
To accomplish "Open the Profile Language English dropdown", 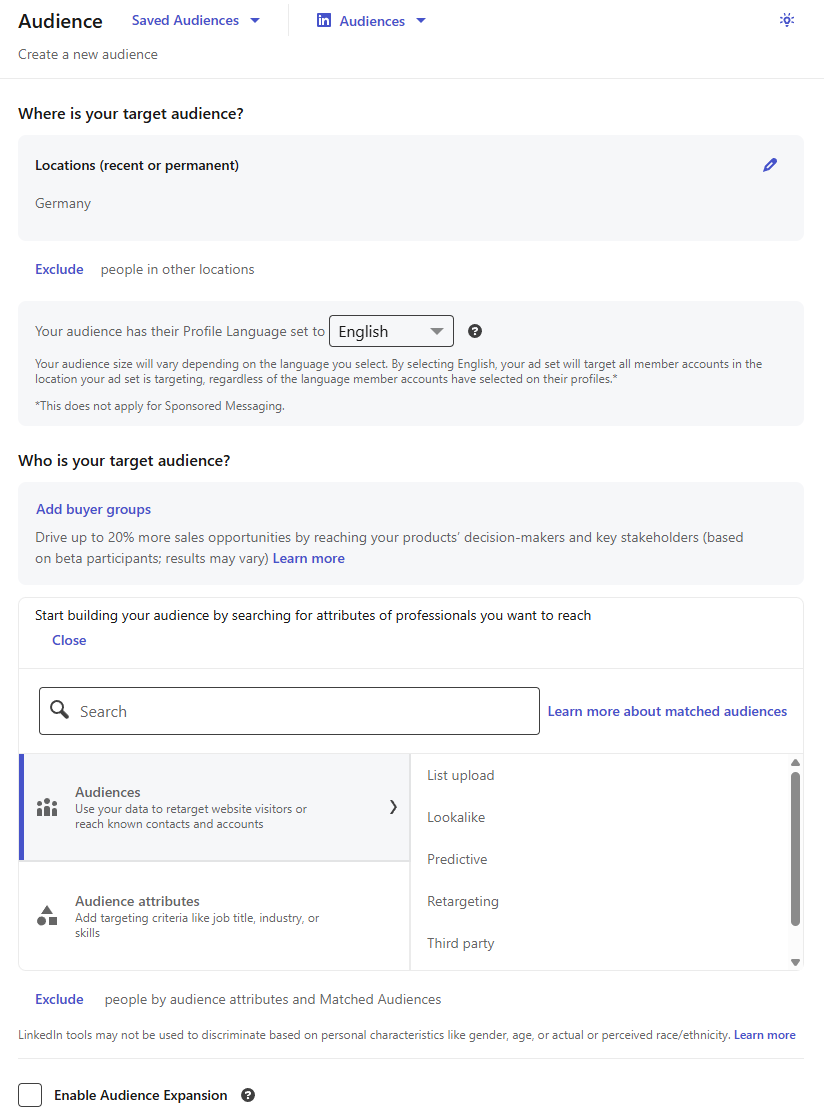I will pos(391,331).
